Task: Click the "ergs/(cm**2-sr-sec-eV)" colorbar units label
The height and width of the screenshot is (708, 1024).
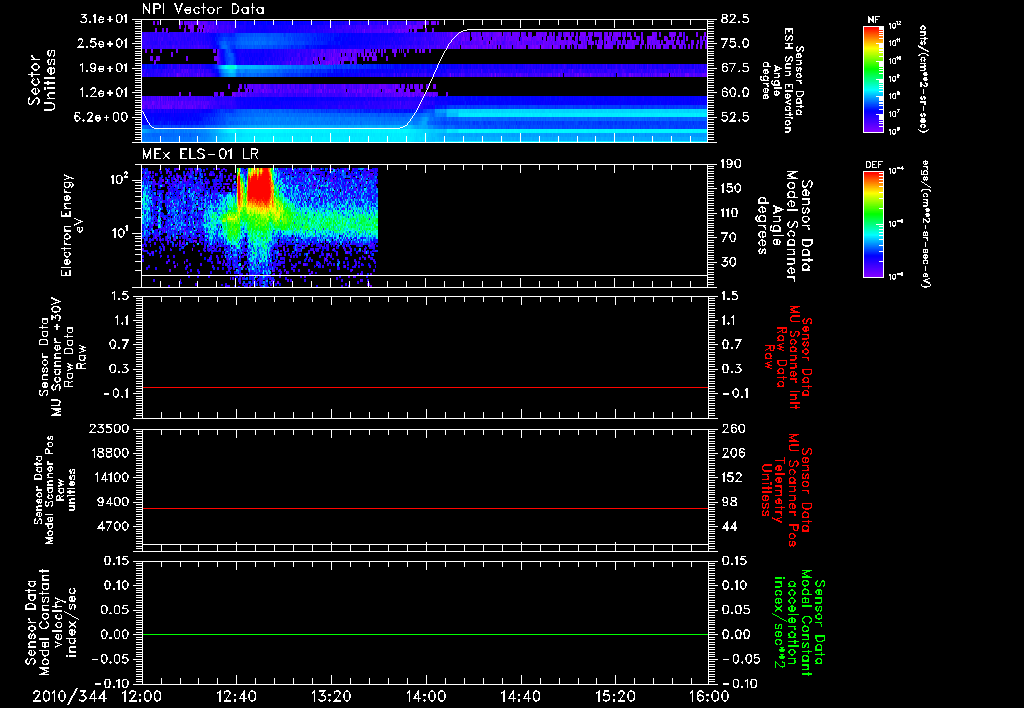Action: click(926, 223)
